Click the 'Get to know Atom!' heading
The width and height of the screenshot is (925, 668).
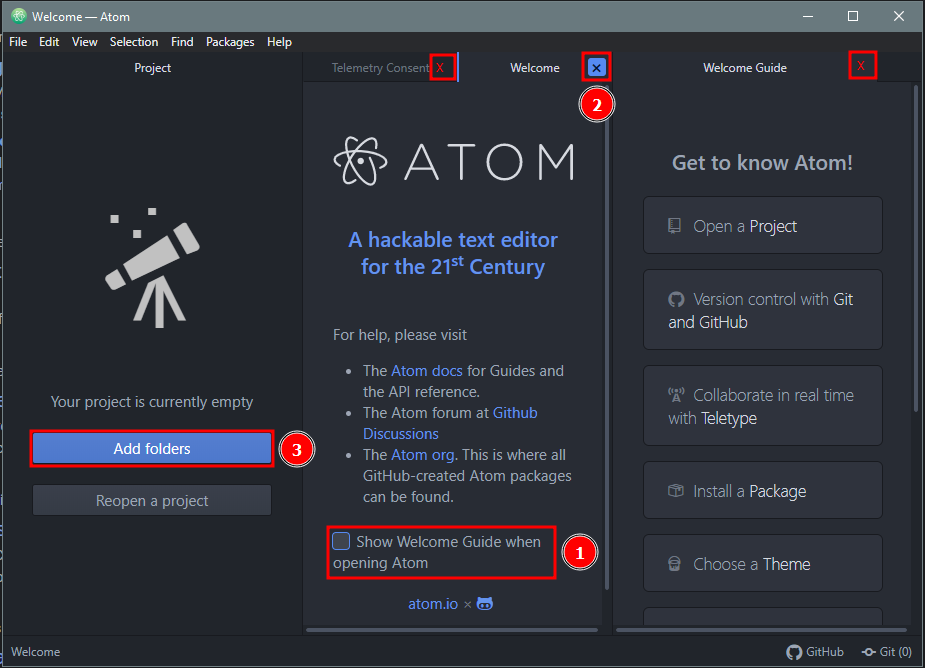pyautogui.click(x=762, y=162)
